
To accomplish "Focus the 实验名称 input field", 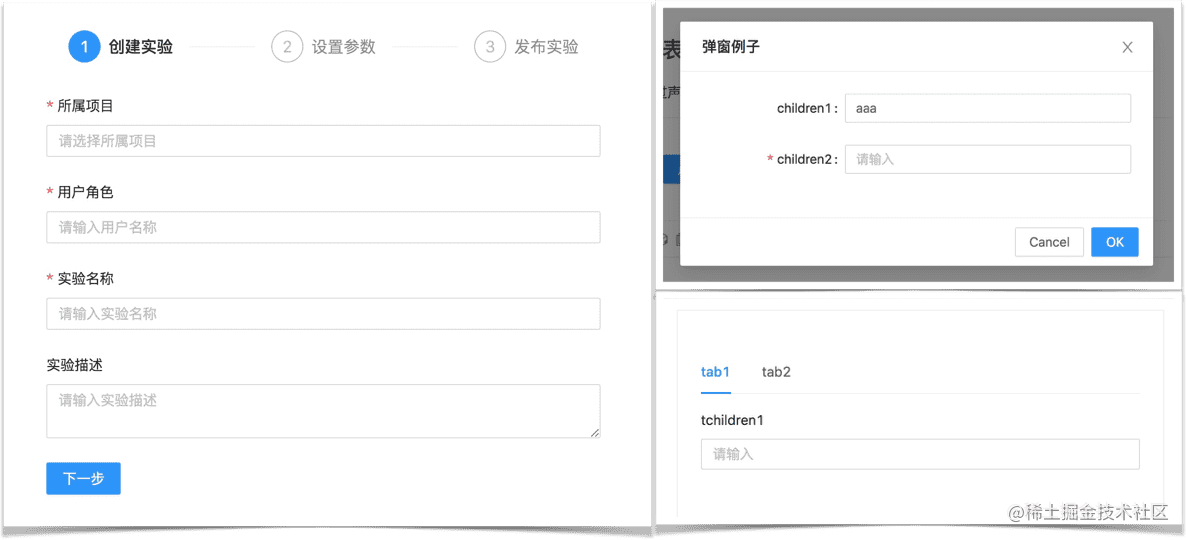I will 323,313.
